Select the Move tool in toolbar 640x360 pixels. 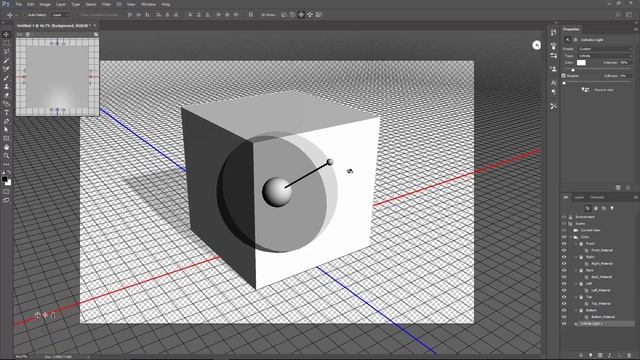pyautogui.click(x=6, y=34)
